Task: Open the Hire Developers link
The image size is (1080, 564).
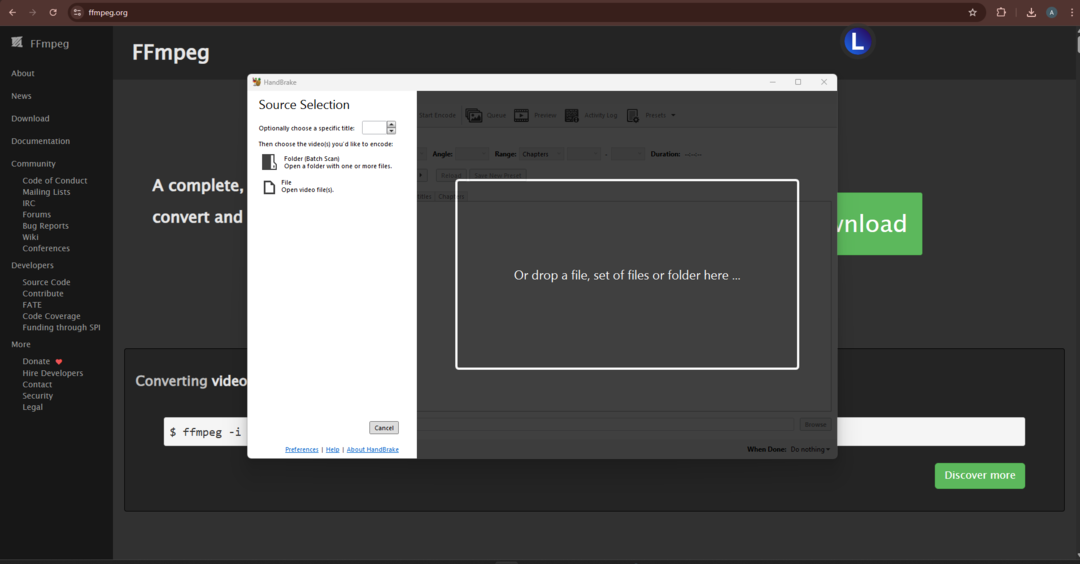Action: (x=52, y=373)
